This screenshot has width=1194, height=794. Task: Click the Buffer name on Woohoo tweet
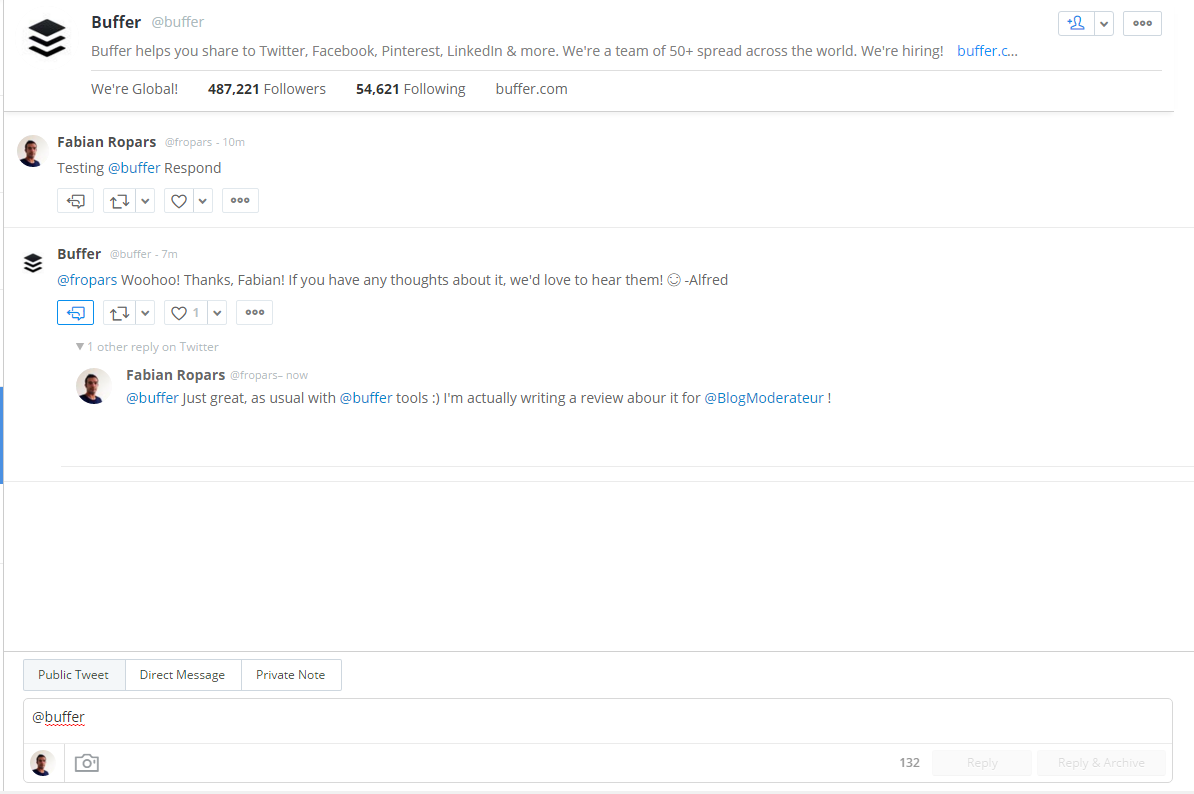[79, 254]
